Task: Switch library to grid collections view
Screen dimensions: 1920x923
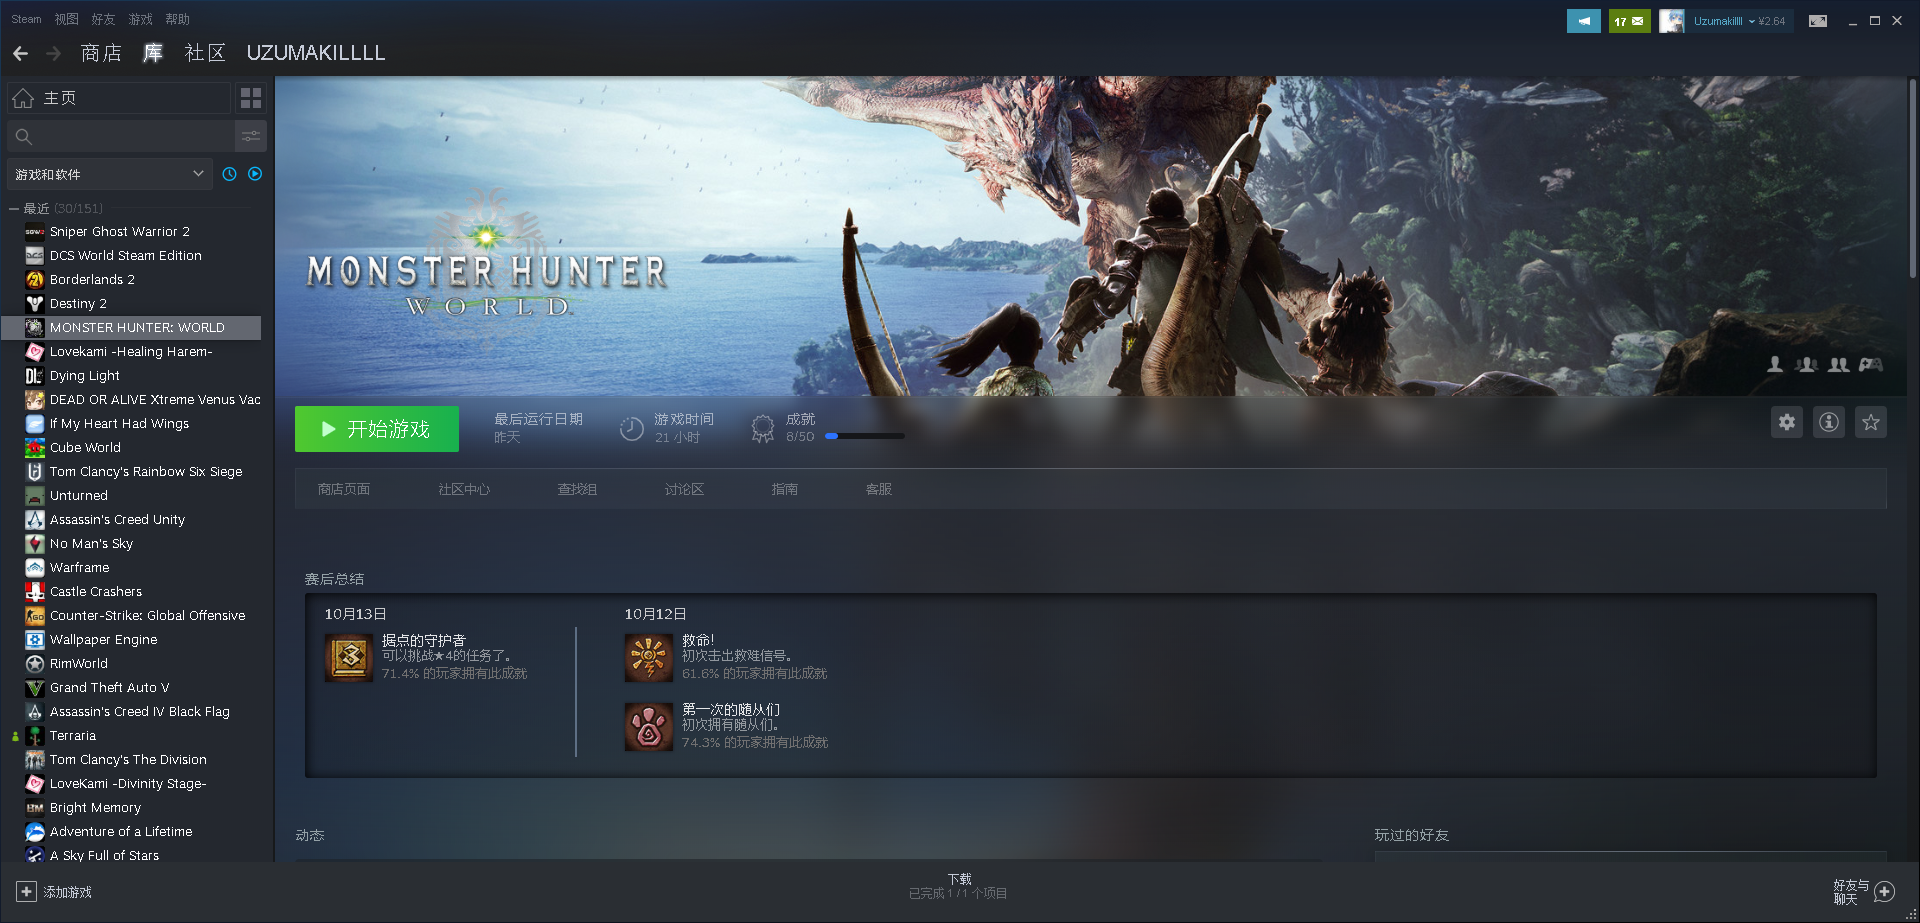Action: [251, 98]
